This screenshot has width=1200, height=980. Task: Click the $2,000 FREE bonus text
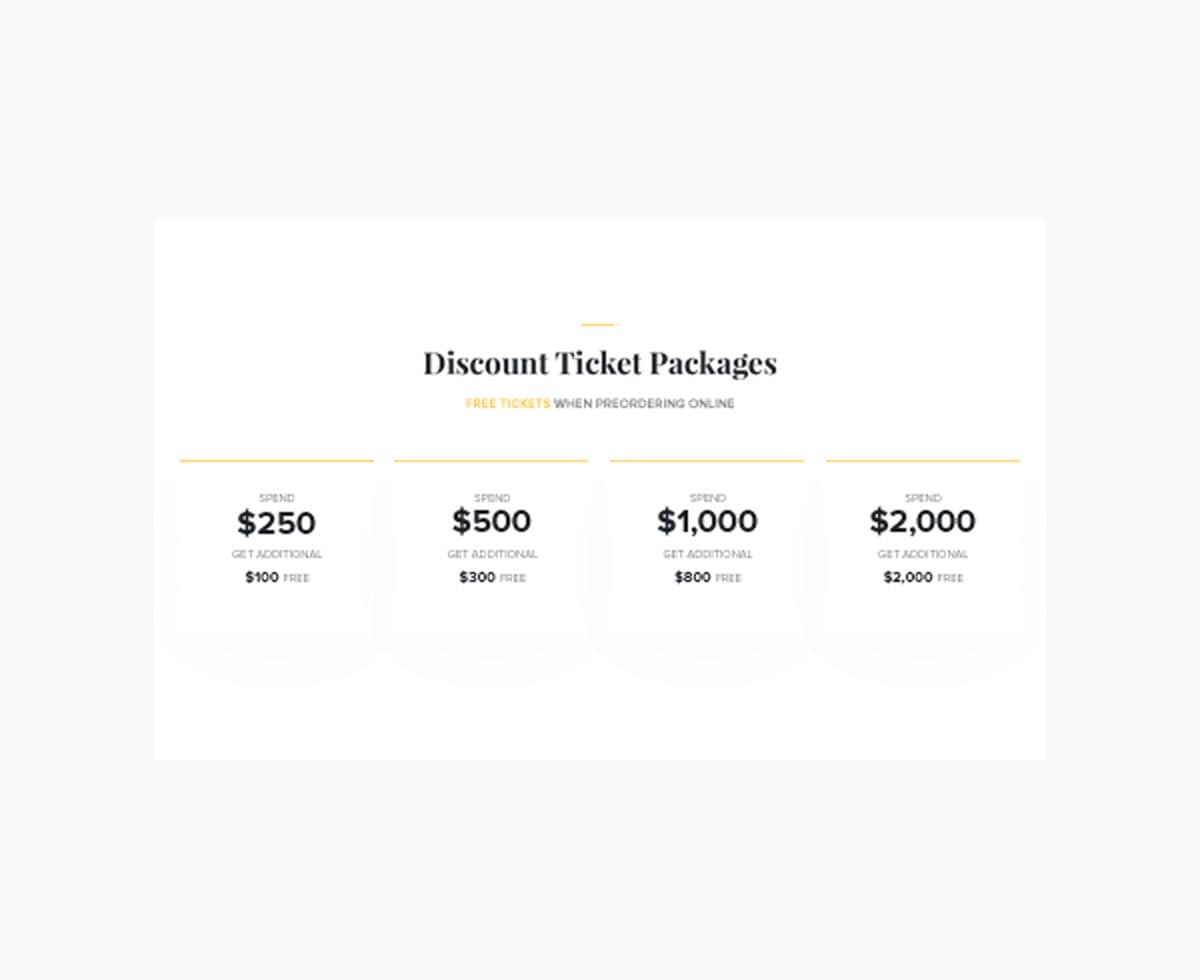tap(923, 578)
